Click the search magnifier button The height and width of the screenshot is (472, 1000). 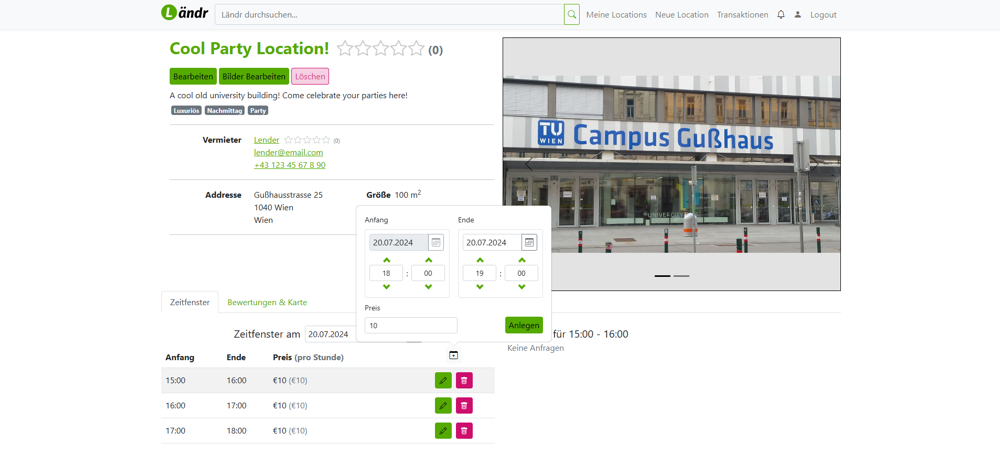coord(571,14)
